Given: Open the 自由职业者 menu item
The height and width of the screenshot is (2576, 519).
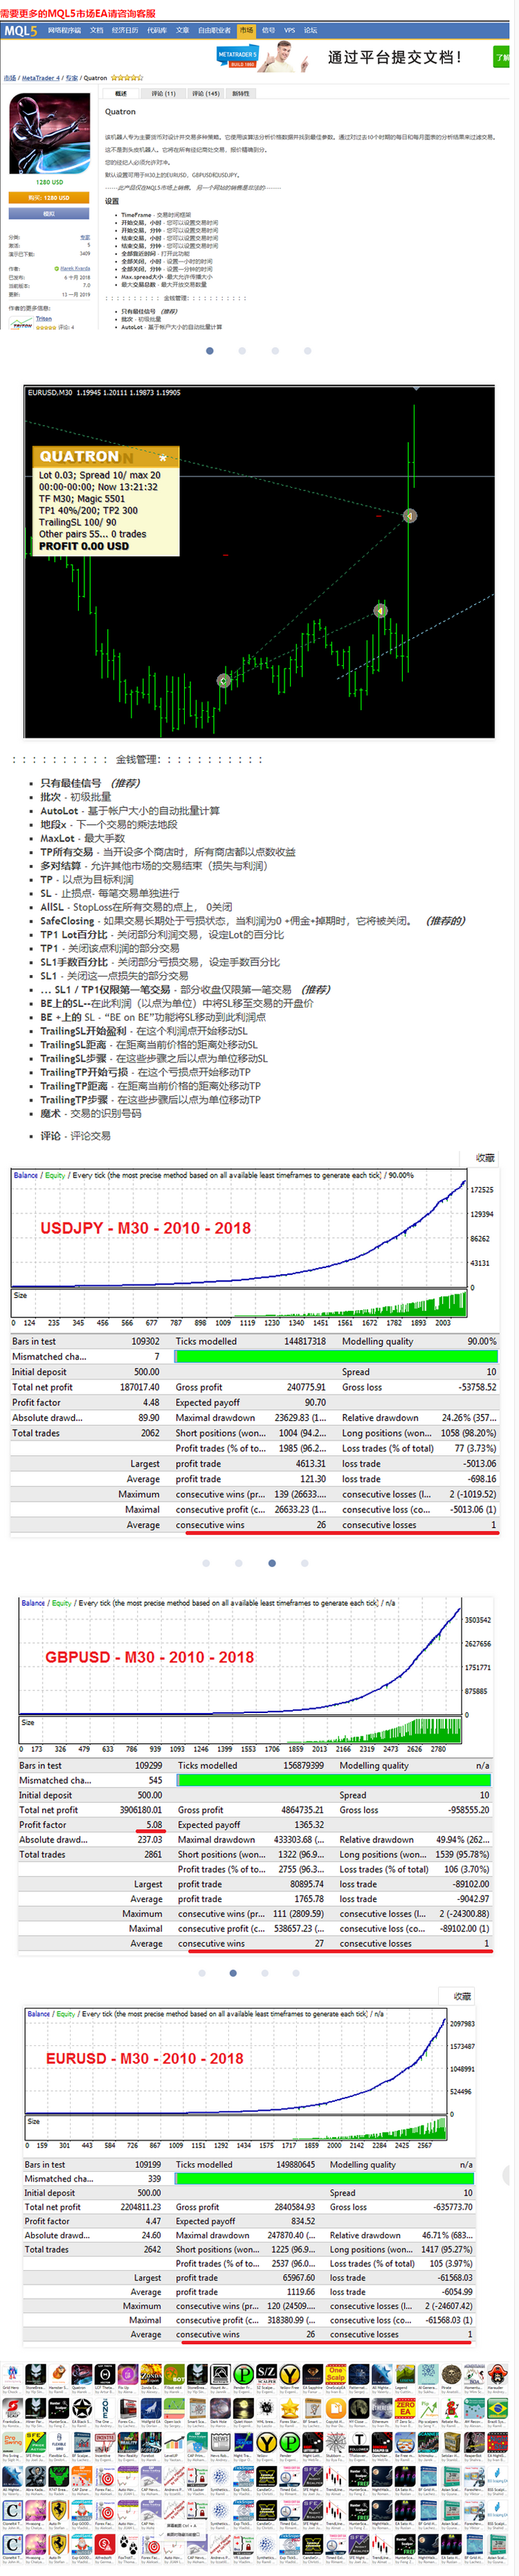Looking at the screenshot, I should click(214, 30).
